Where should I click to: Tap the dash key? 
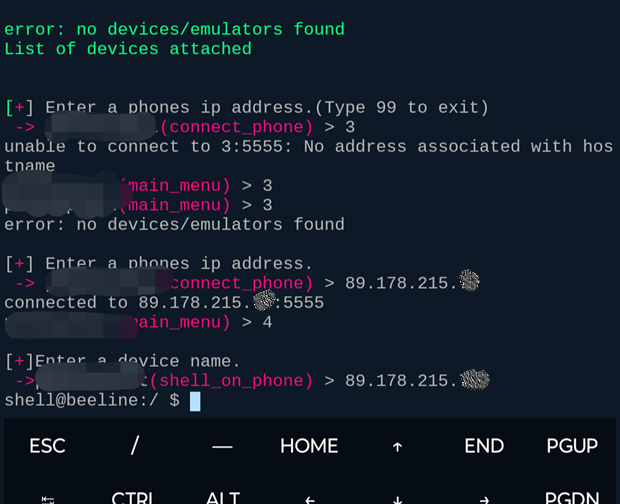222,446
